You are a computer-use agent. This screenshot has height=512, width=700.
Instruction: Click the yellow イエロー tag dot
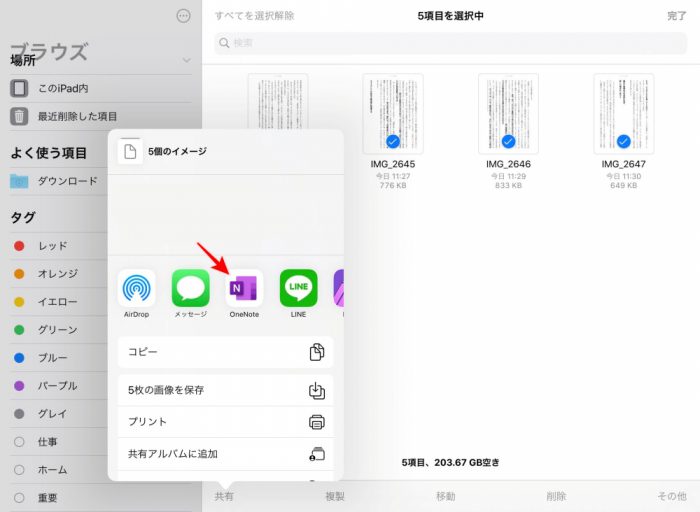[x=19, y=302]
